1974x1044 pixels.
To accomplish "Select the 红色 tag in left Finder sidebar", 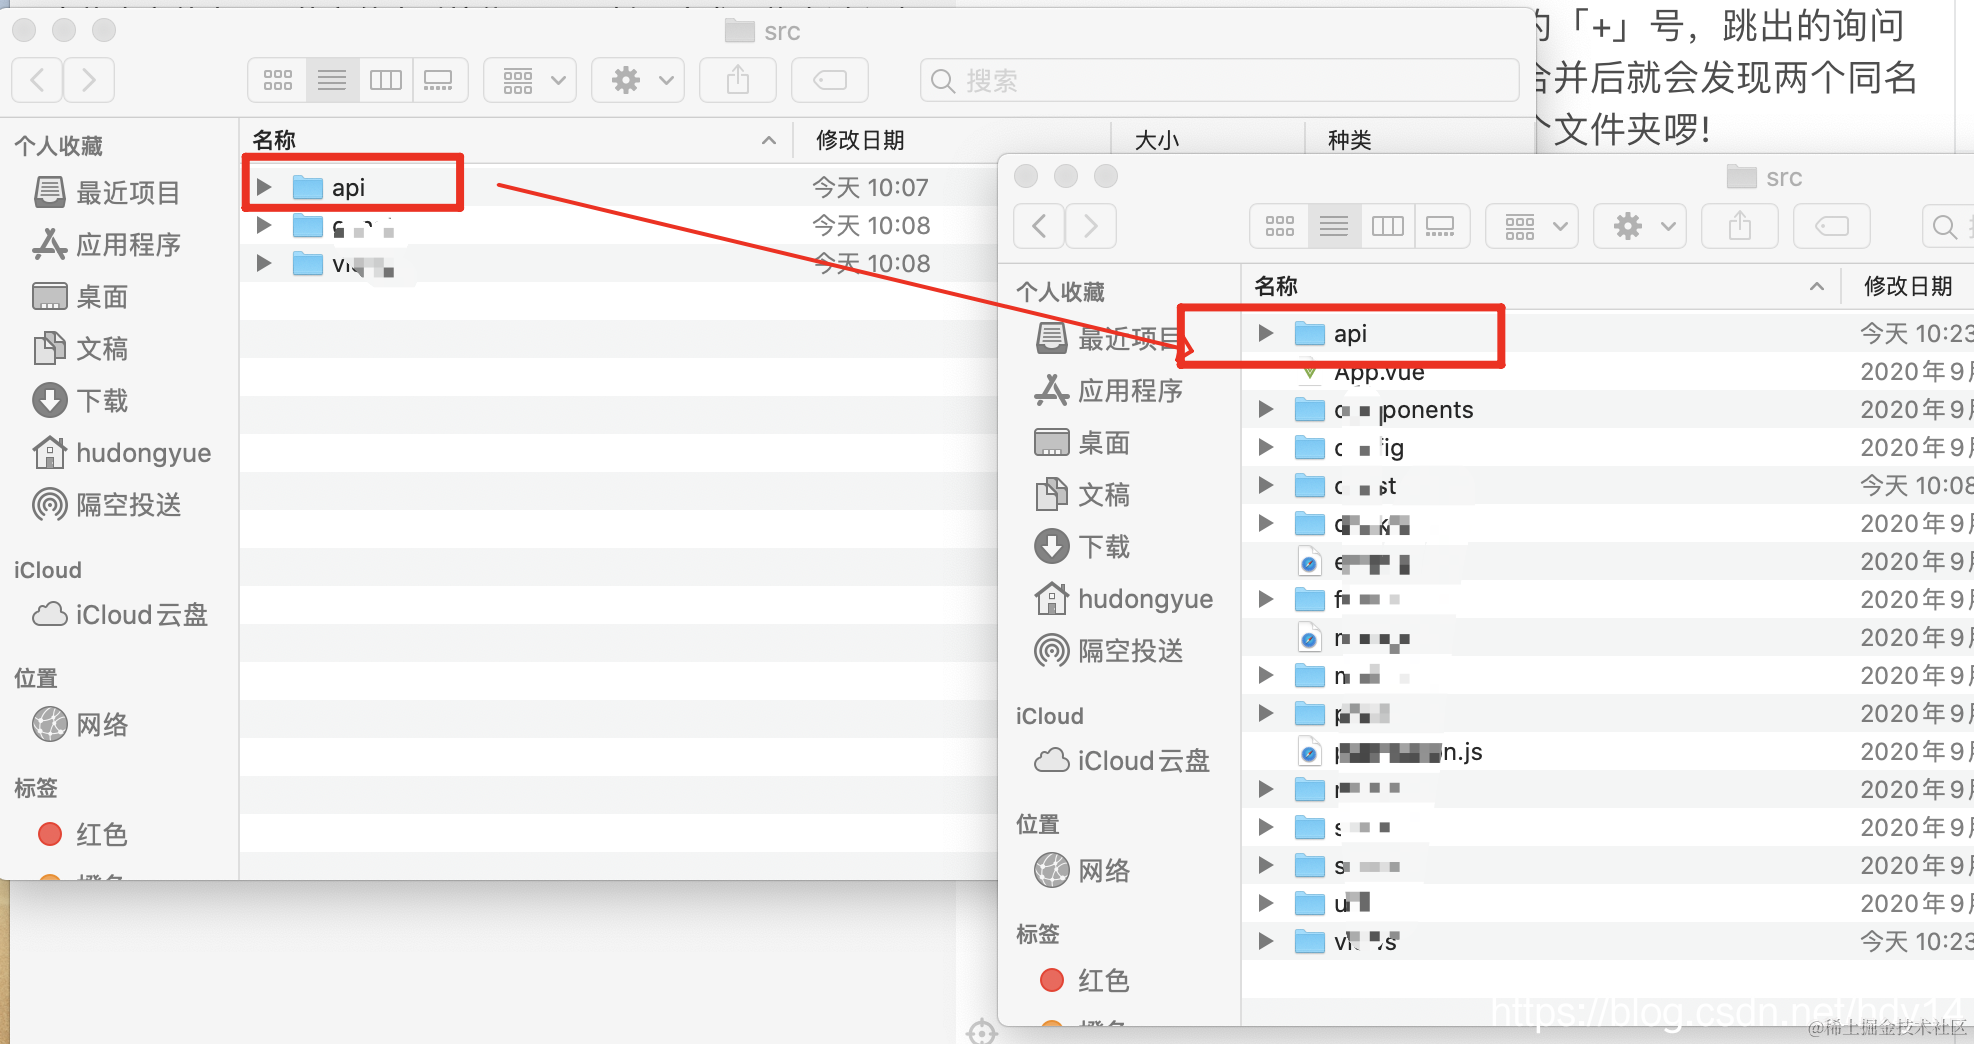I will 82,834.
